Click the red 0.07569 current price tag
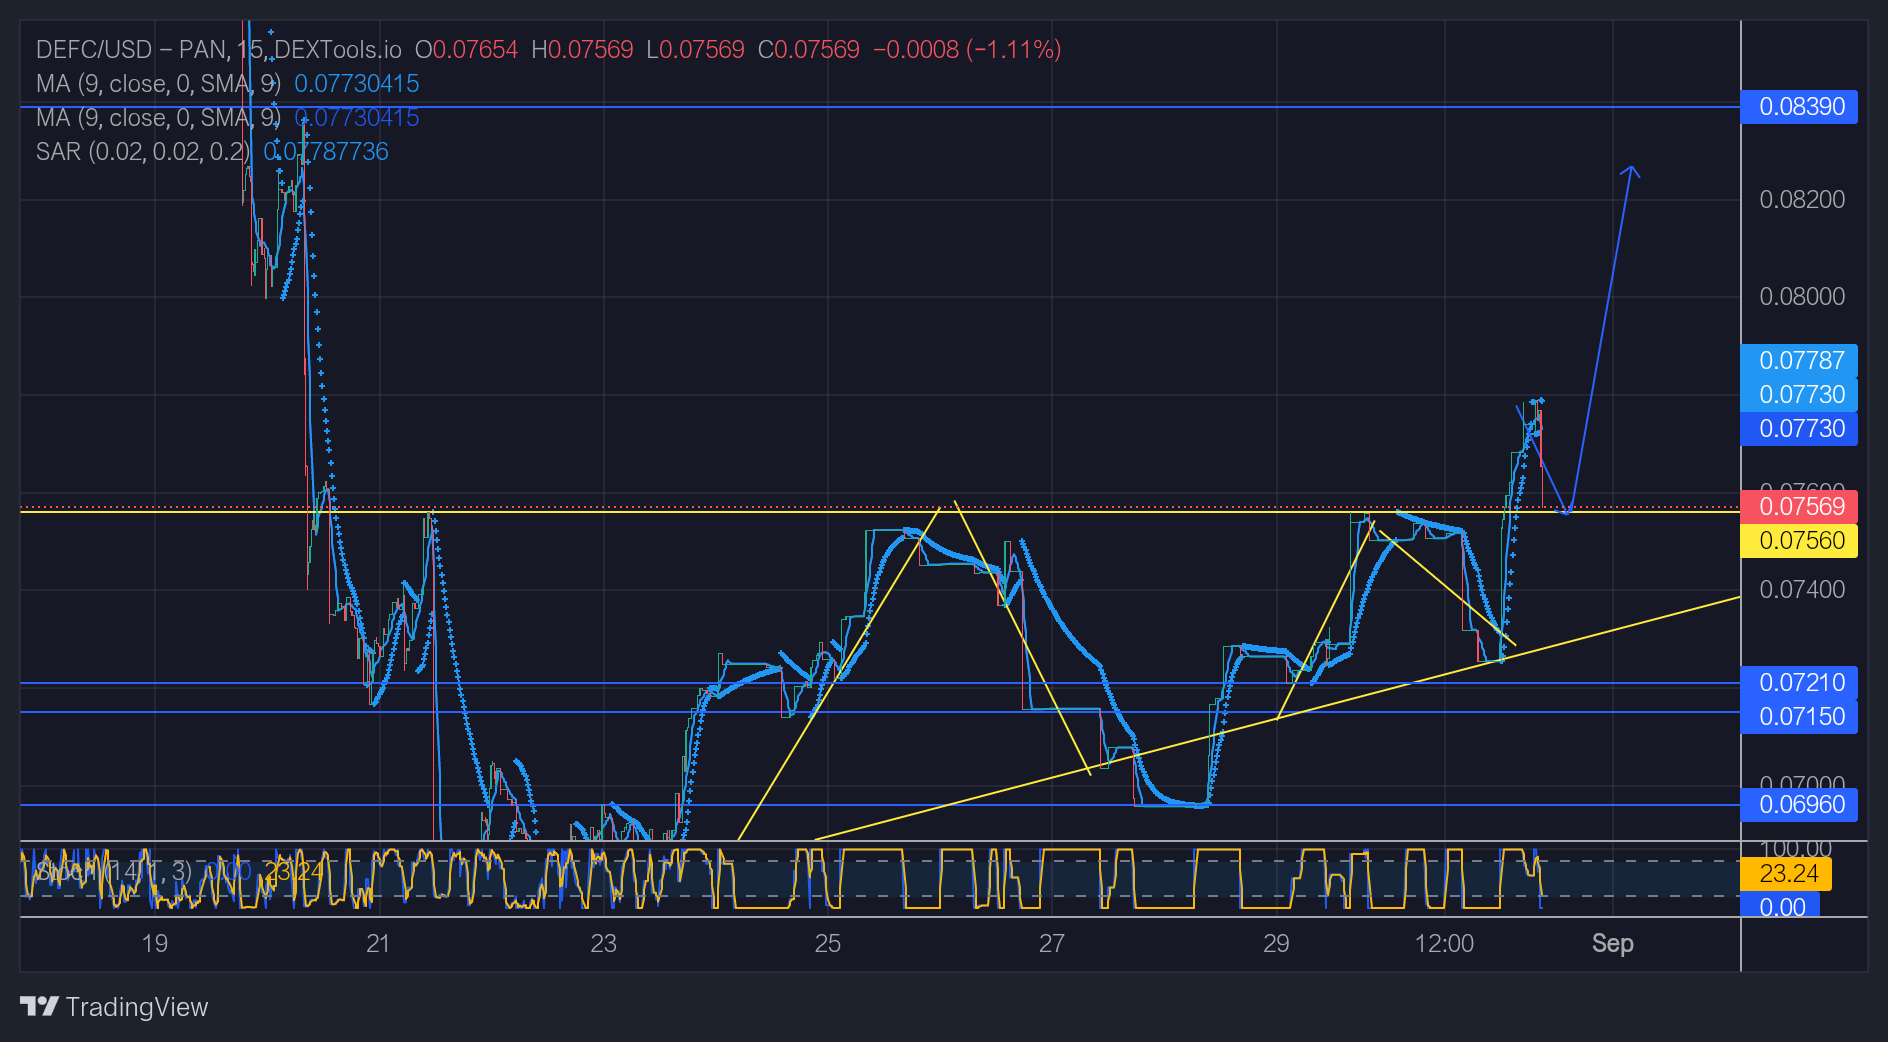The width and height of the screenshot is (1888, 1042). [x=1799, y=506]
